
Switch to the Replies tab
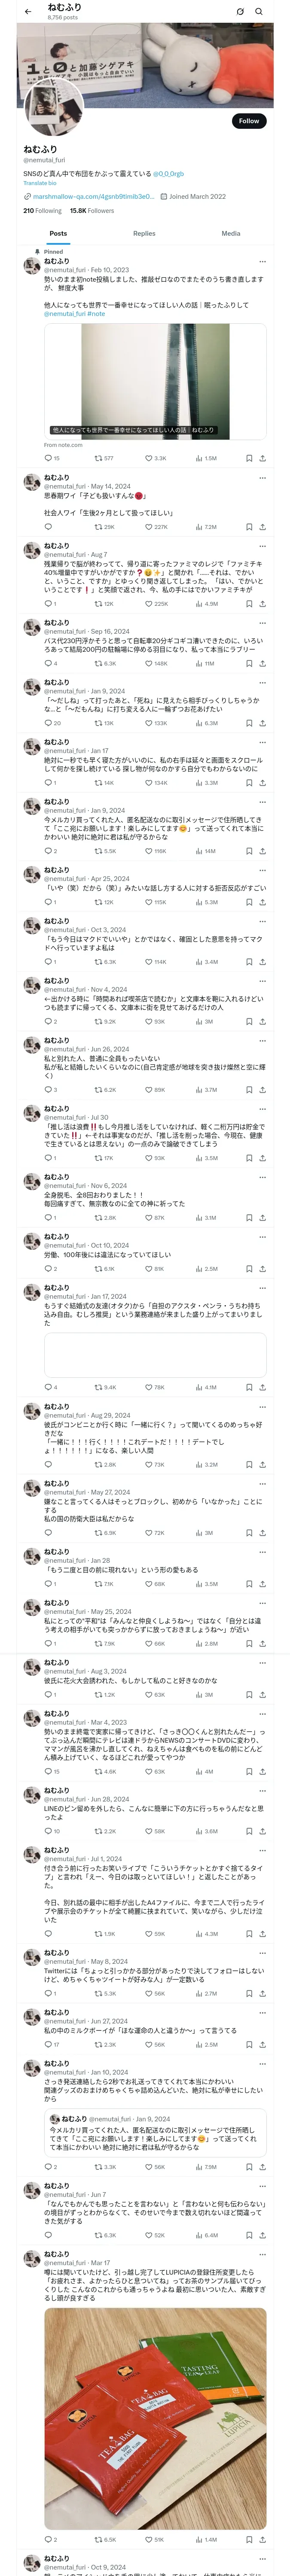pos(144,233)
